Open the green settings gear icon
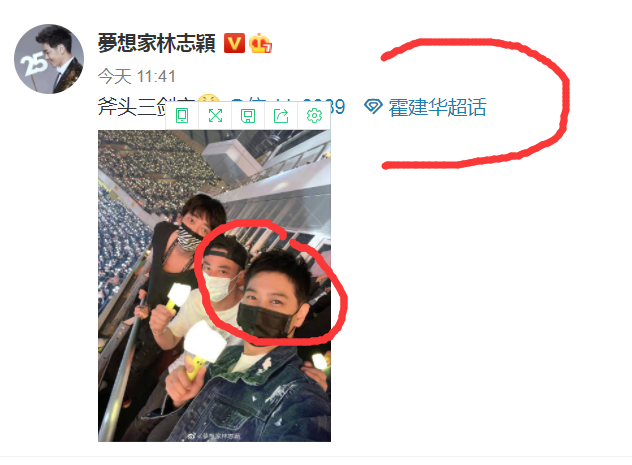Image resolution: width=632 pixels, height=465 pixels. pos(314,116)
